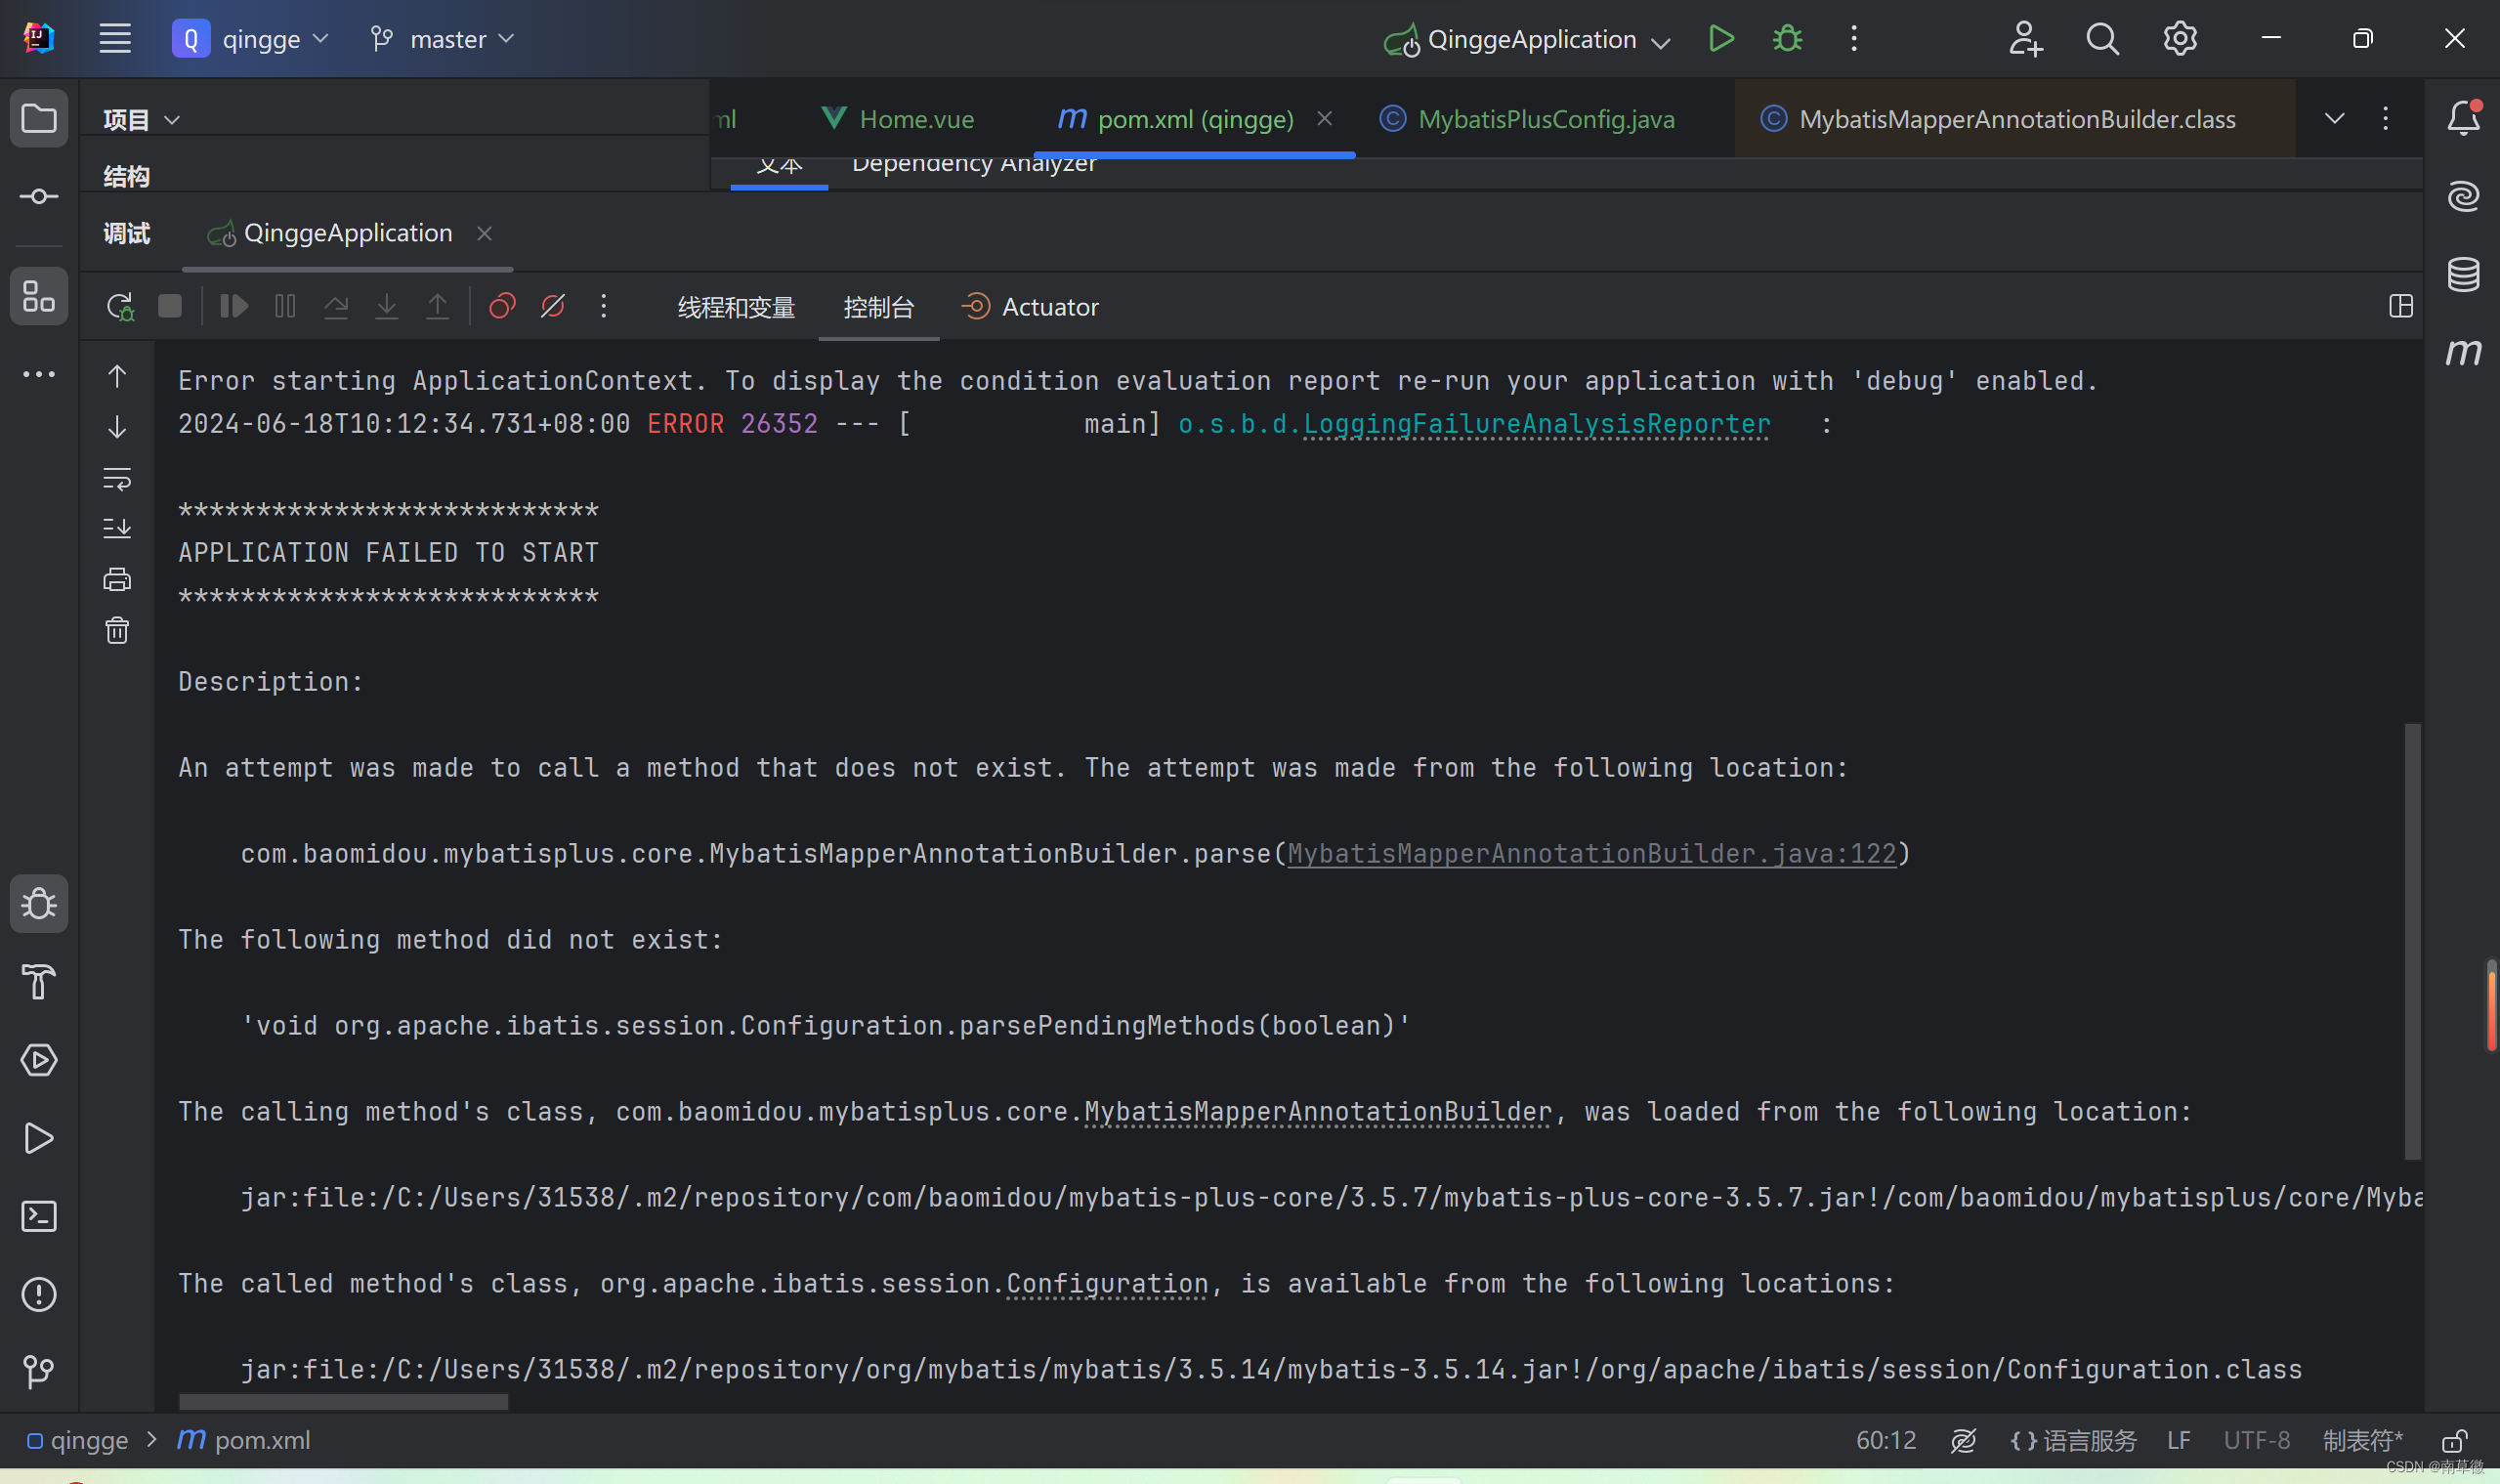Toggle soft-wrap in the console output
The height and width of the screenshot is (1484, 2500).
(x=117, y=479)
